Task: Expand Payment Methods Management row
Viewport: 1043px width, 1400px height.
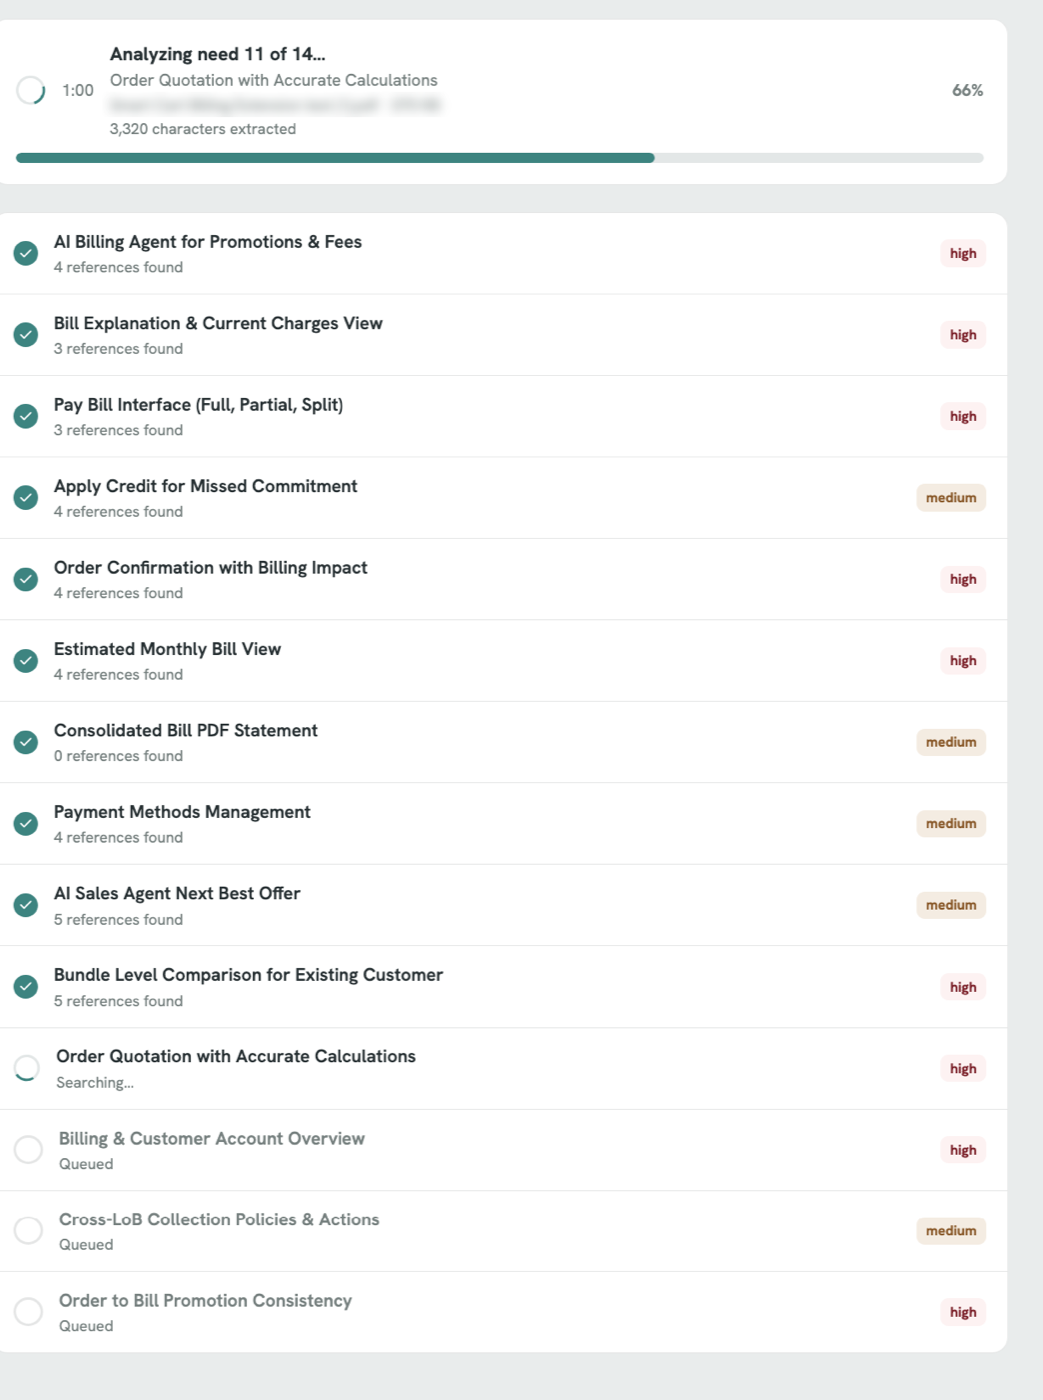Action: 503,824
